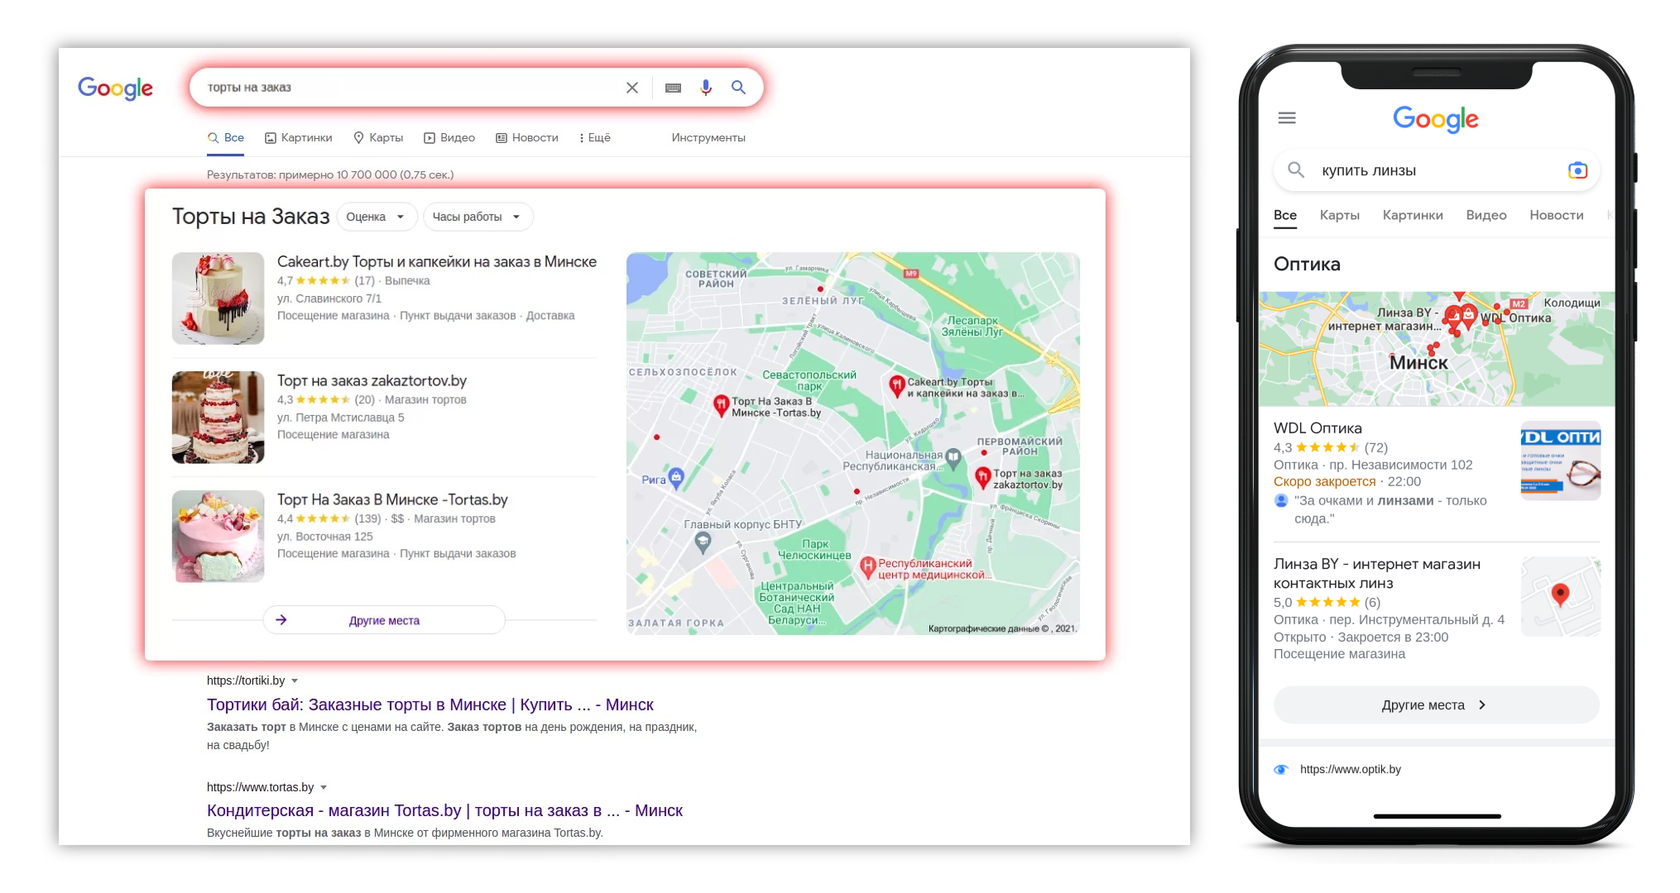
Task: Open WDL Оптика listing on phone
Action: tap(1317, 428)
